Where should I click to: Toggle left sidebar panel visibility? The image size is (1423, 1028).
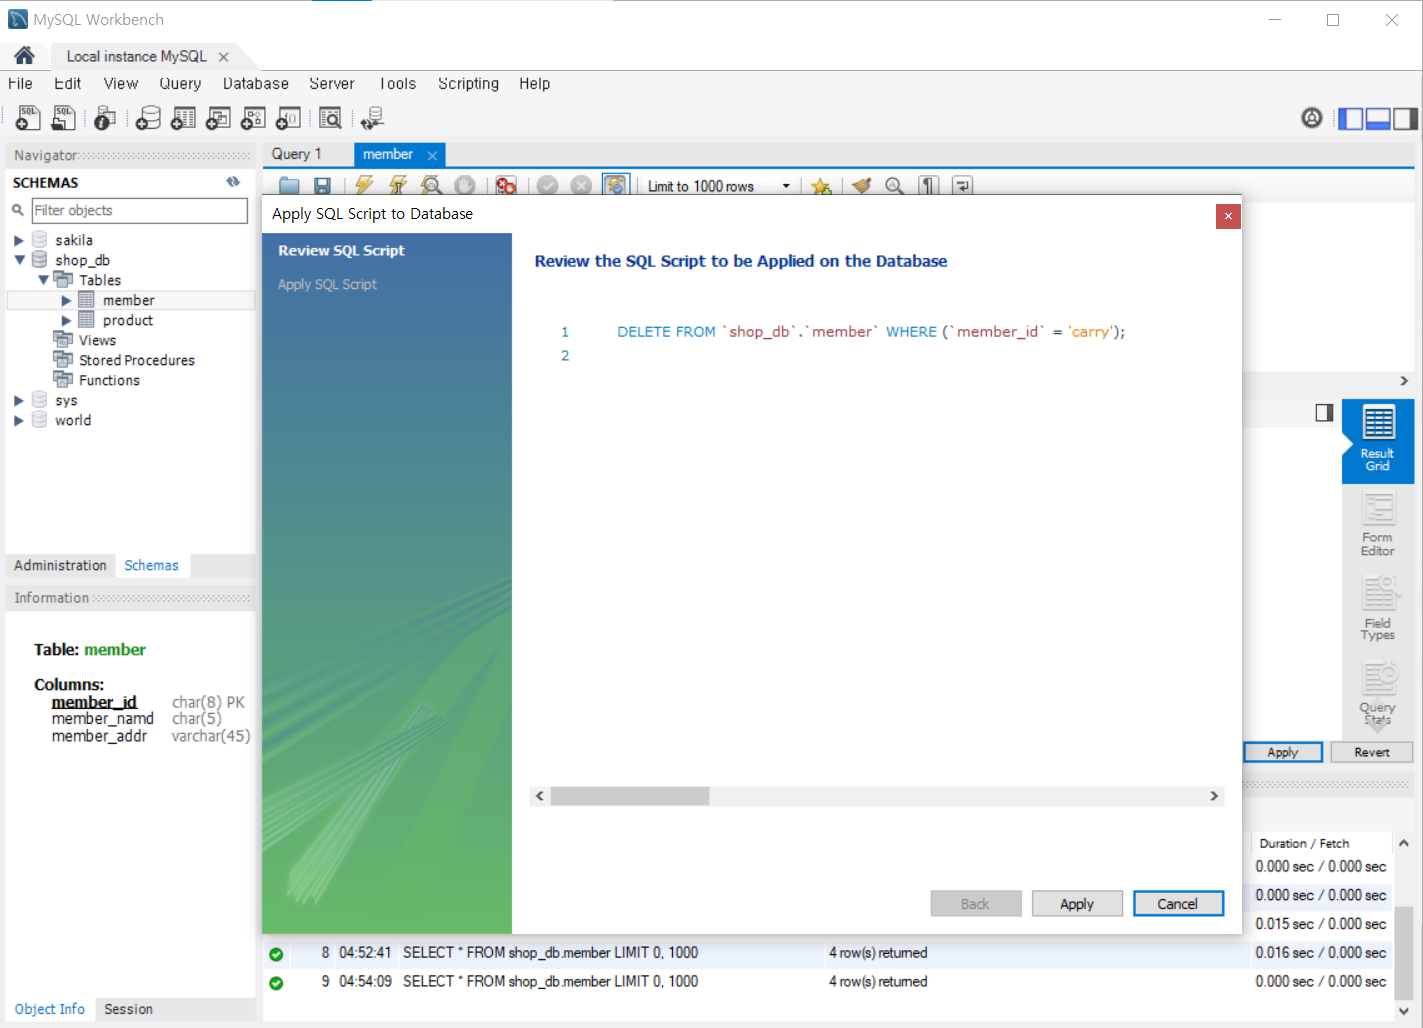(x=1351, y=119)
